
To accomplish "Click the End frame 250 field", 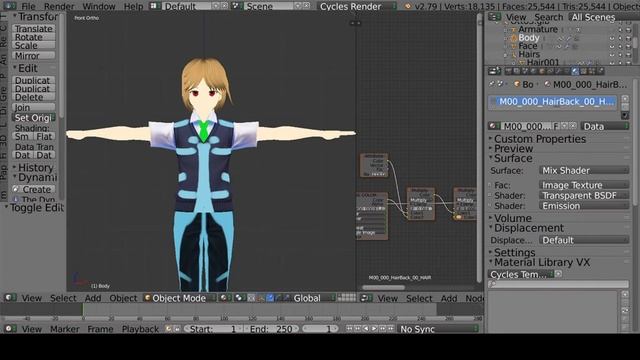I will (271, 329).
